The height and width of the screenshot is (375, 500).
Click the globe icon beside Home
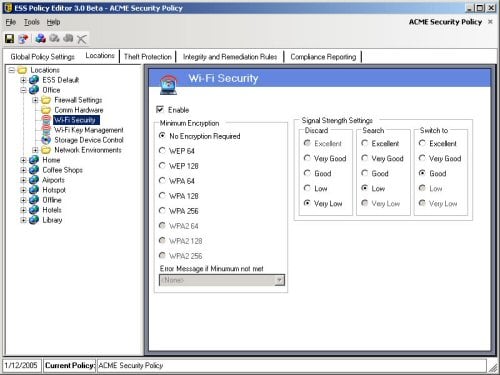pyautogui.click(x=34, y=160)
